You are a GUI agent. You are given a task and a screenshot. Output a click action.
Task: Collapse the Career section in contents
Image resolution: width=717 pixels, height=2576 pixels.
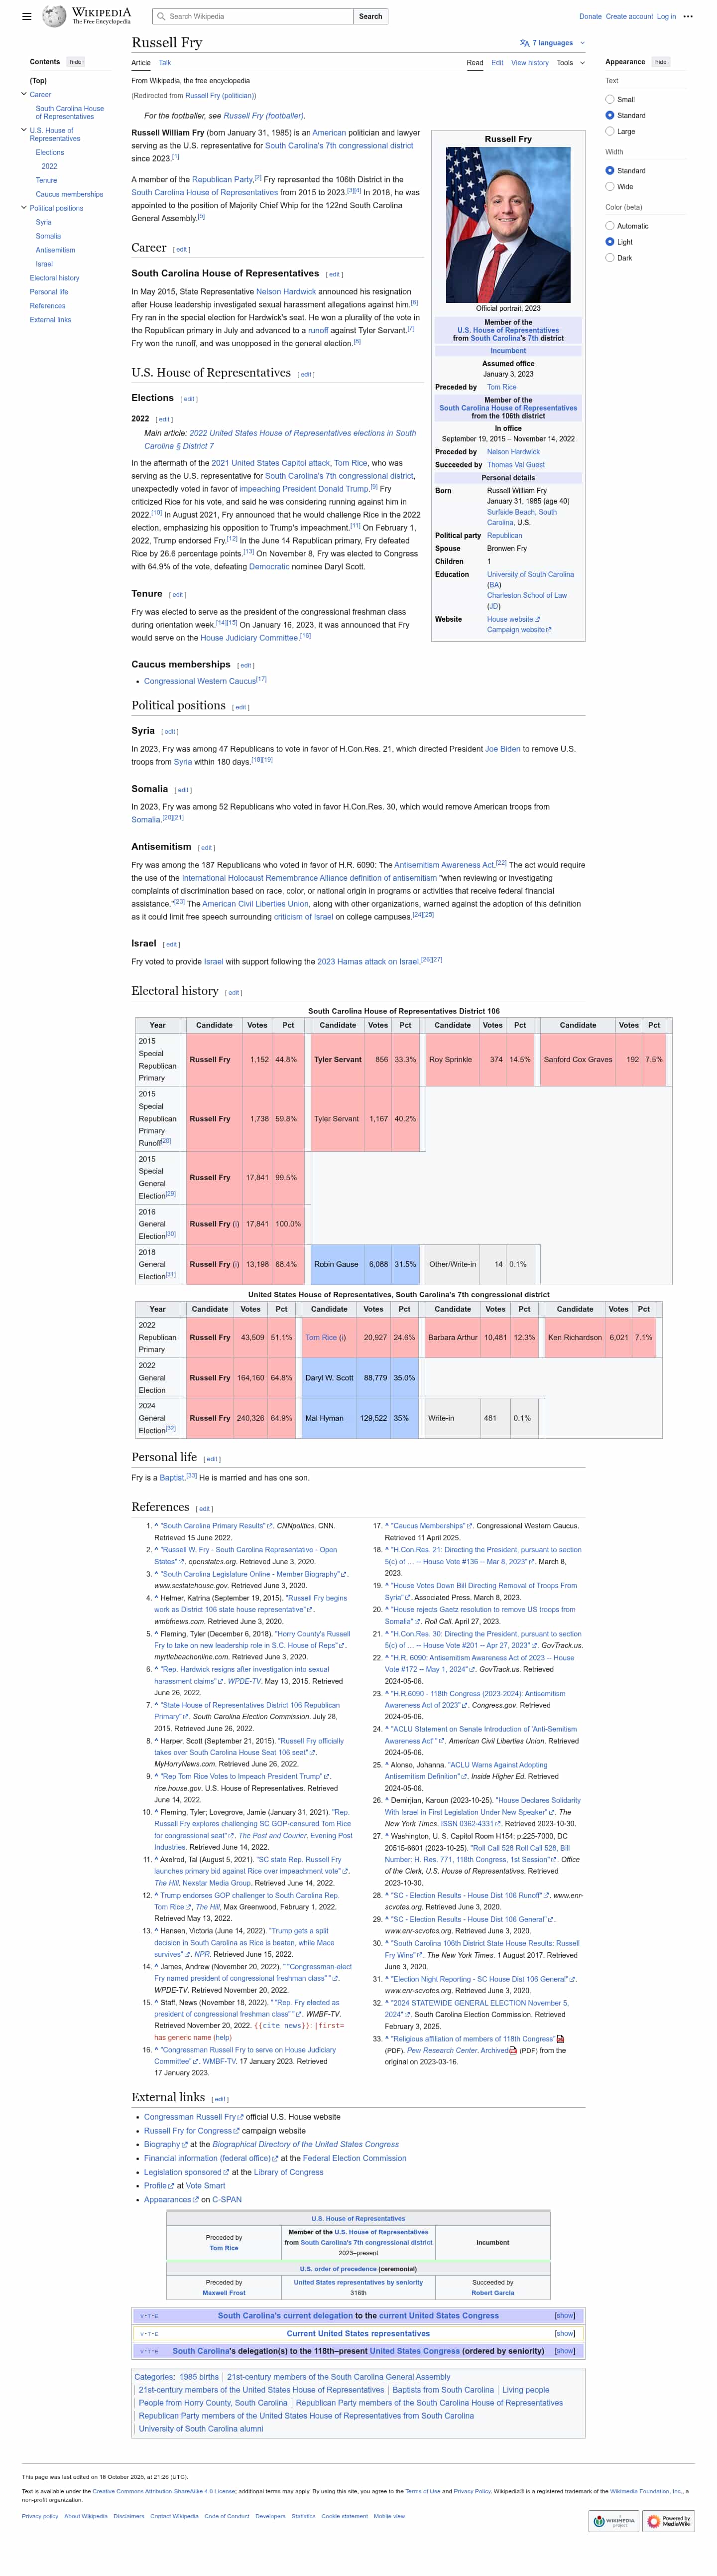coord(24,94)
